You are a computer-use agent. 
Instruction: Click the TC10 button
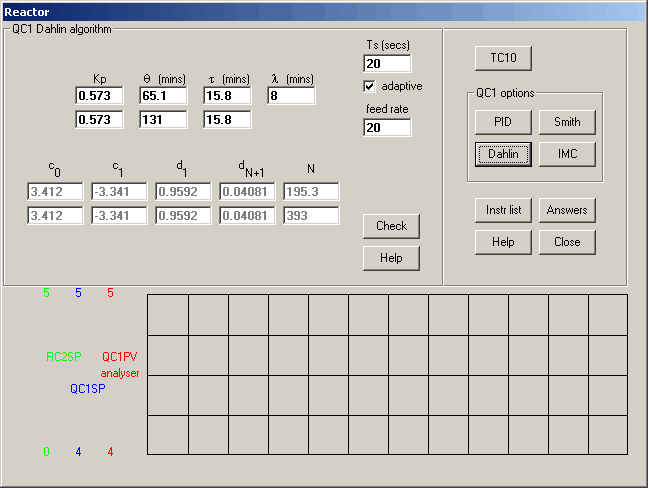coord(503,57)
